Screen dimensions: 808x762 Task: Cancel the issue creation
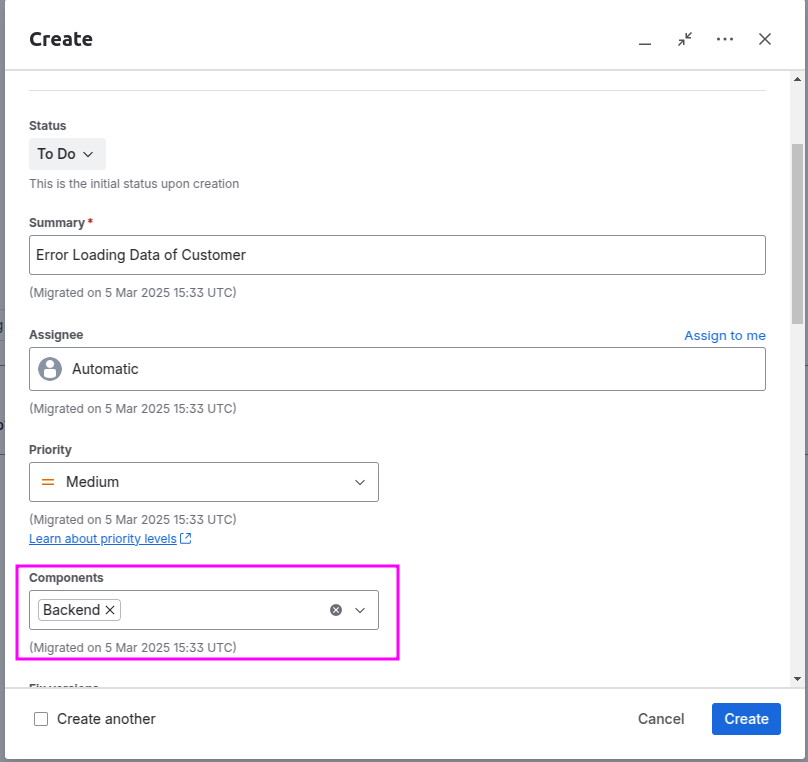[661, 719]
